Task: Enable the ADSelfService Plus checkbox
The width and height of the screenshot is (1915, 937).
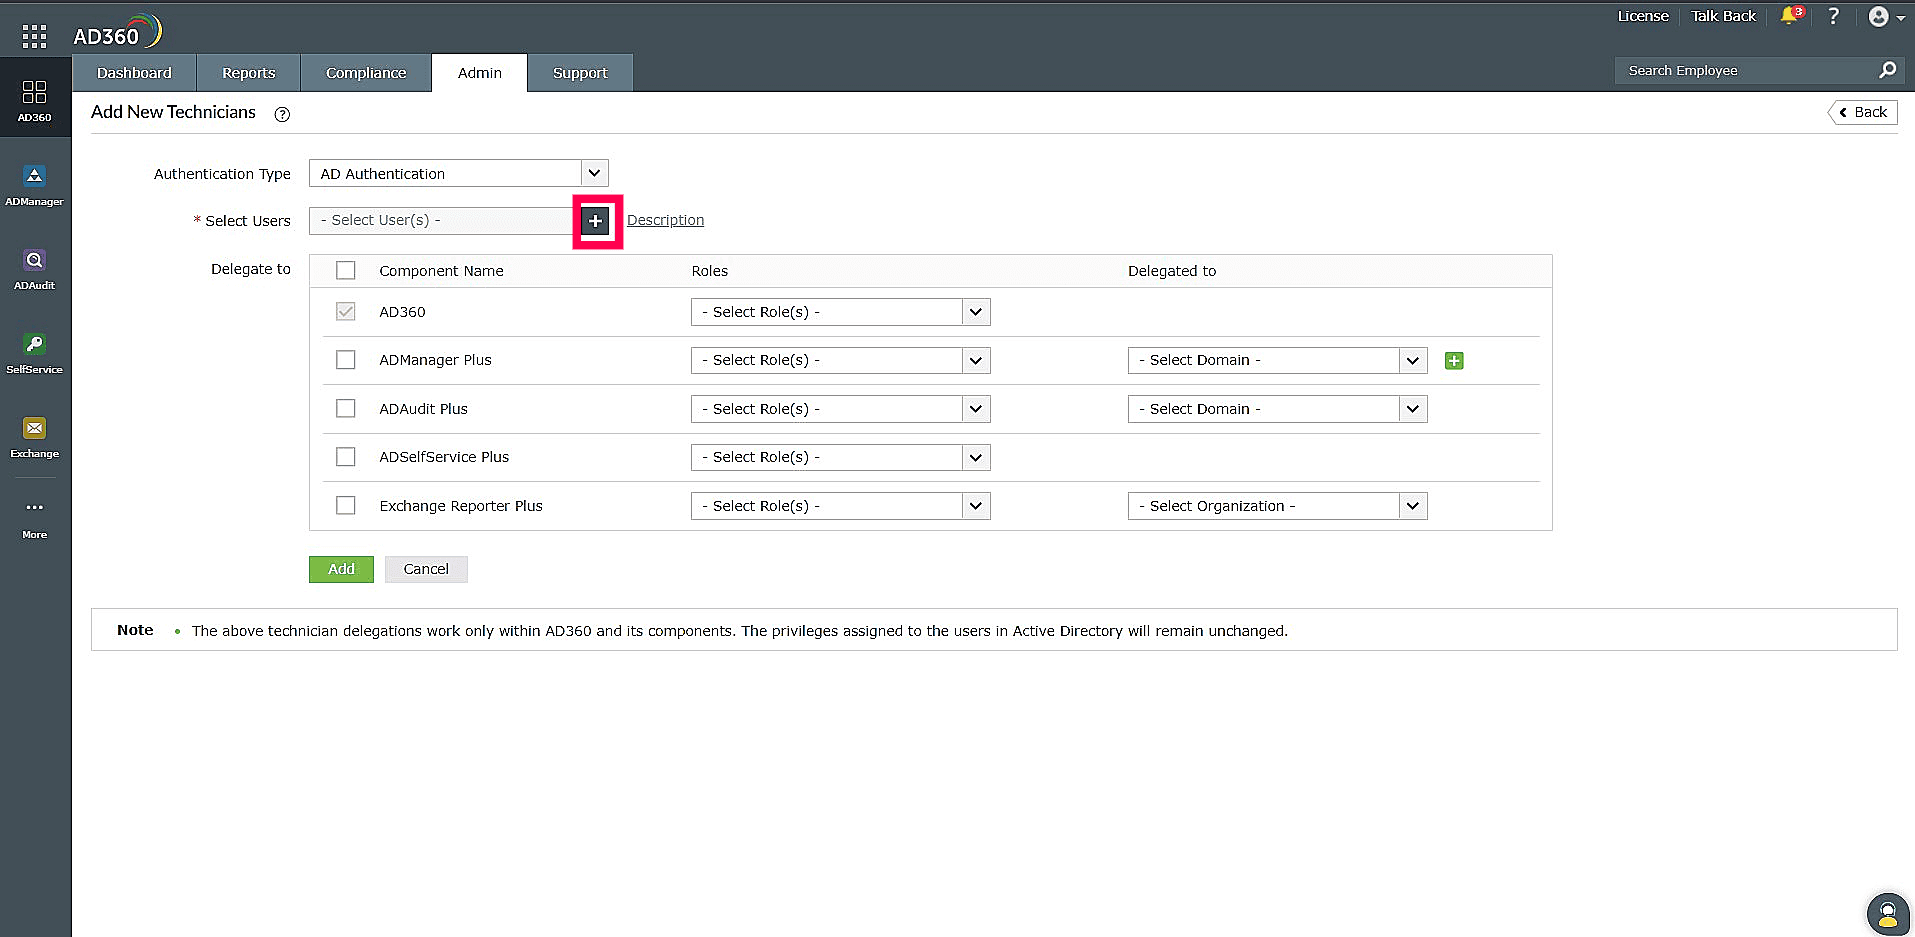Action: [x=345, y=456]
